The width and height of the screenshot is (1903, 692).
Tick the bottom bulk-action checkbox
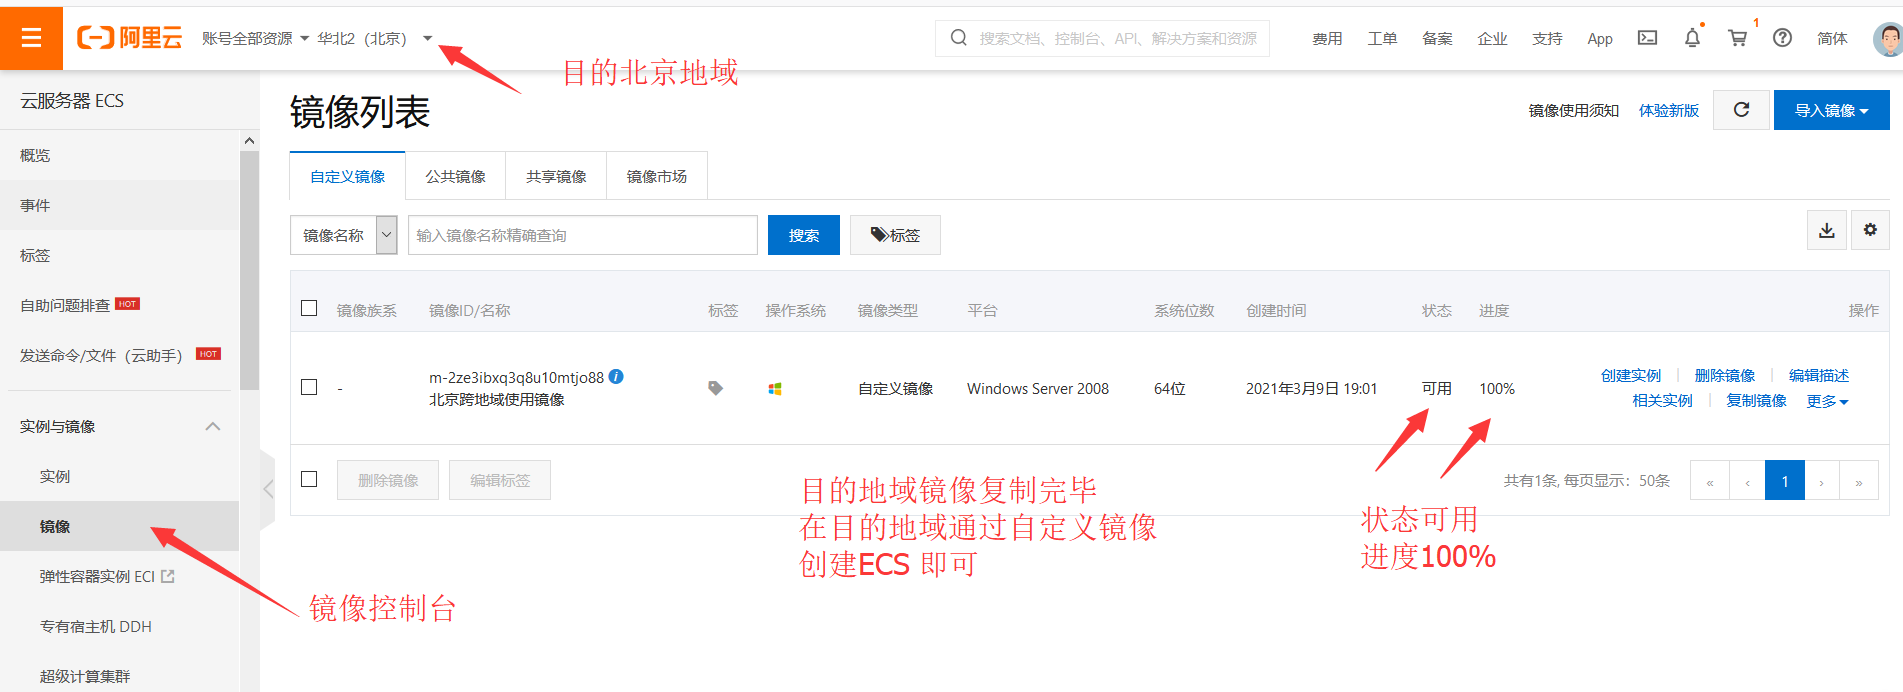tap(309, 479)
